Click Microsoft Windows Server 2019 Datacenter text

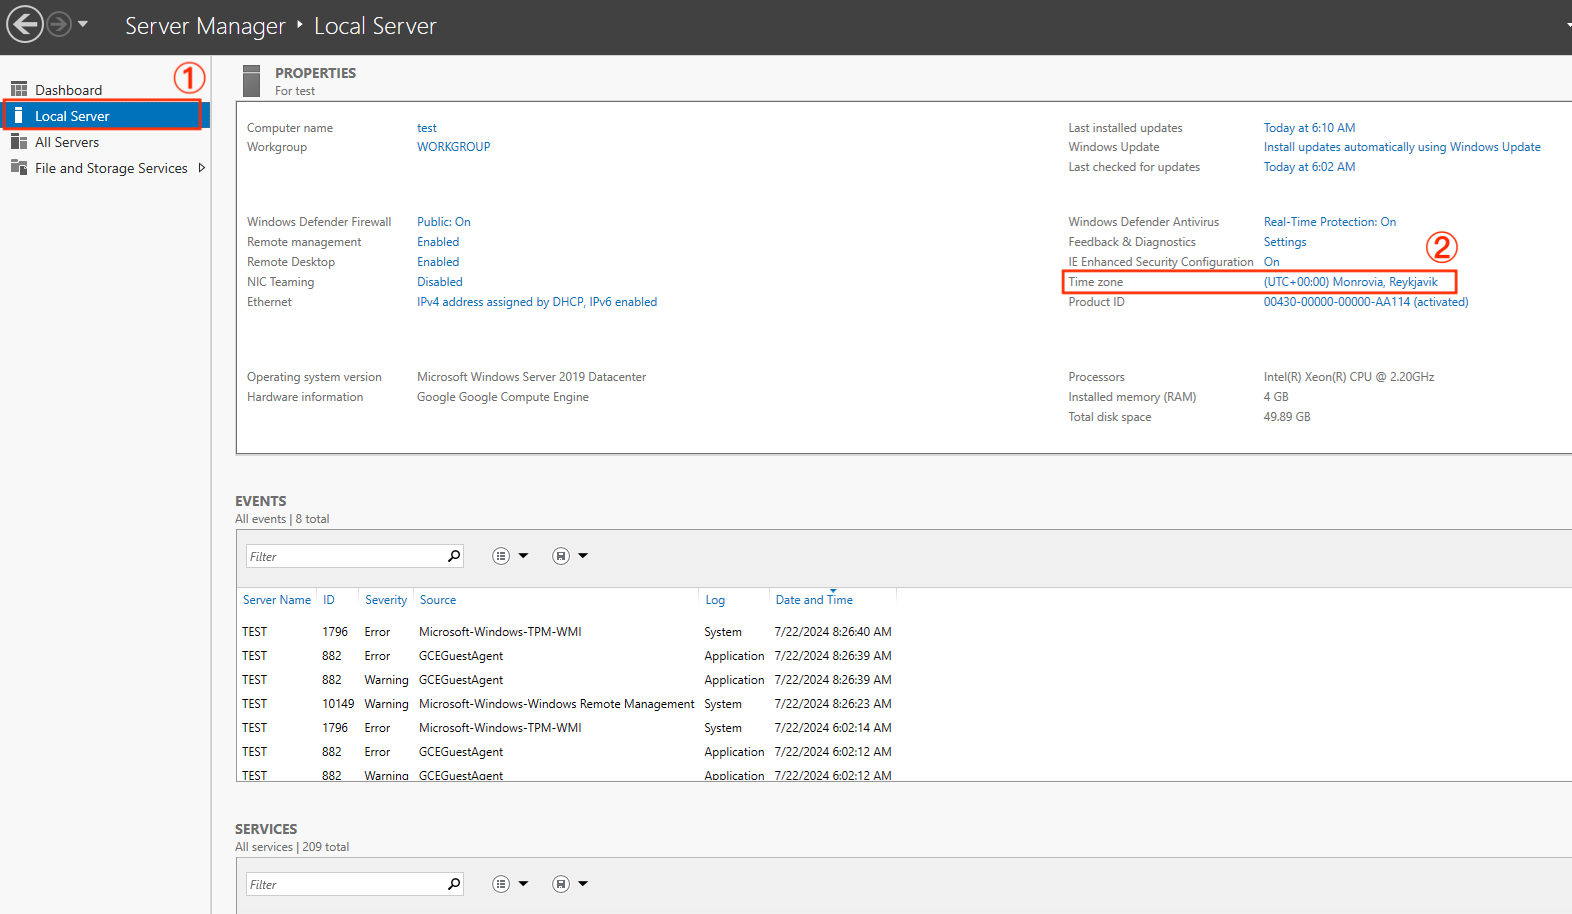click(531, 377)
